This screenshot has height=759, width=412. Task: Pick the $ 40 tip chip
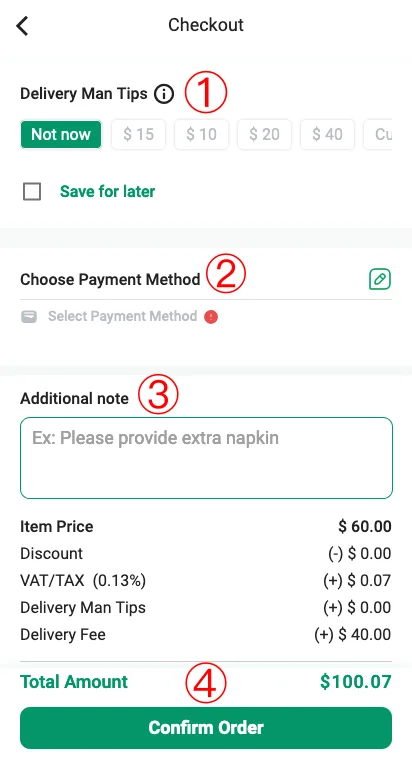pyautogui.click(x=327, y=134)
